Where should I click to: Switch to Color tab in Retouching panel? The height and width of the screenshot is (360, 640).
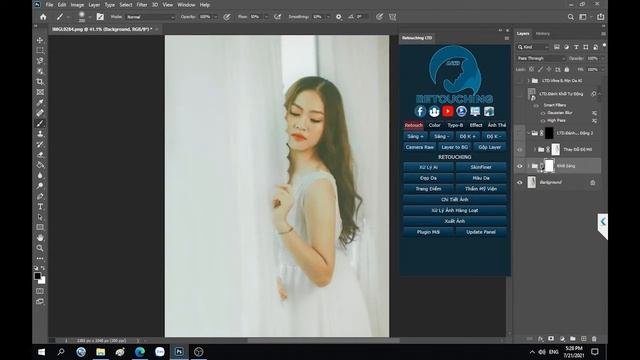434,125
